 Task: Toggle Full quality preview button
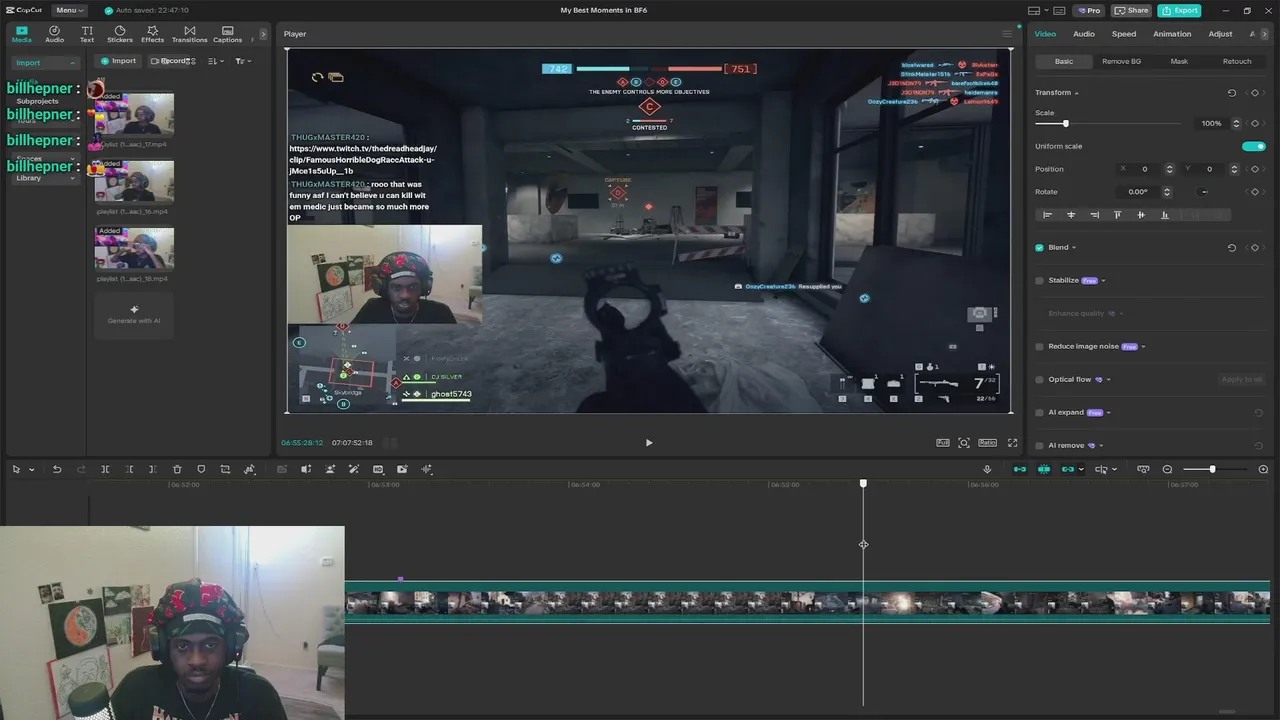pos(943,442)
